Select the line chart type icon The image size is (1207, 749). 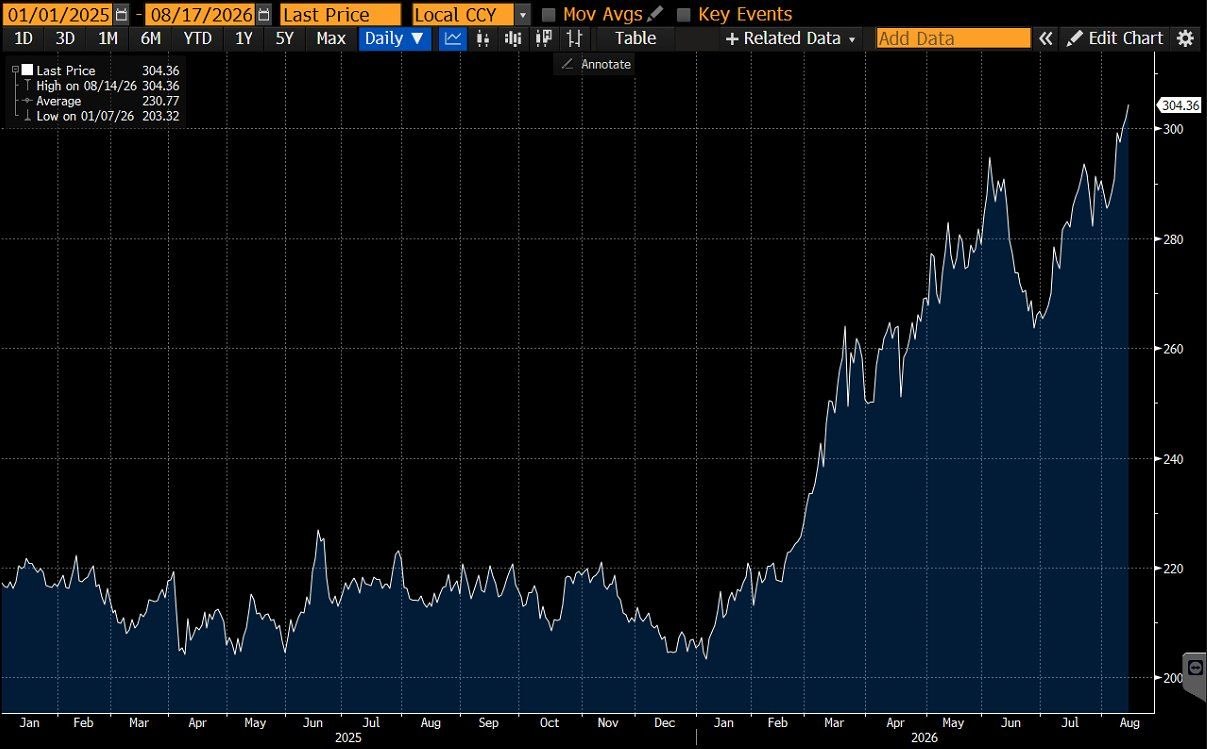pos(453,38)
